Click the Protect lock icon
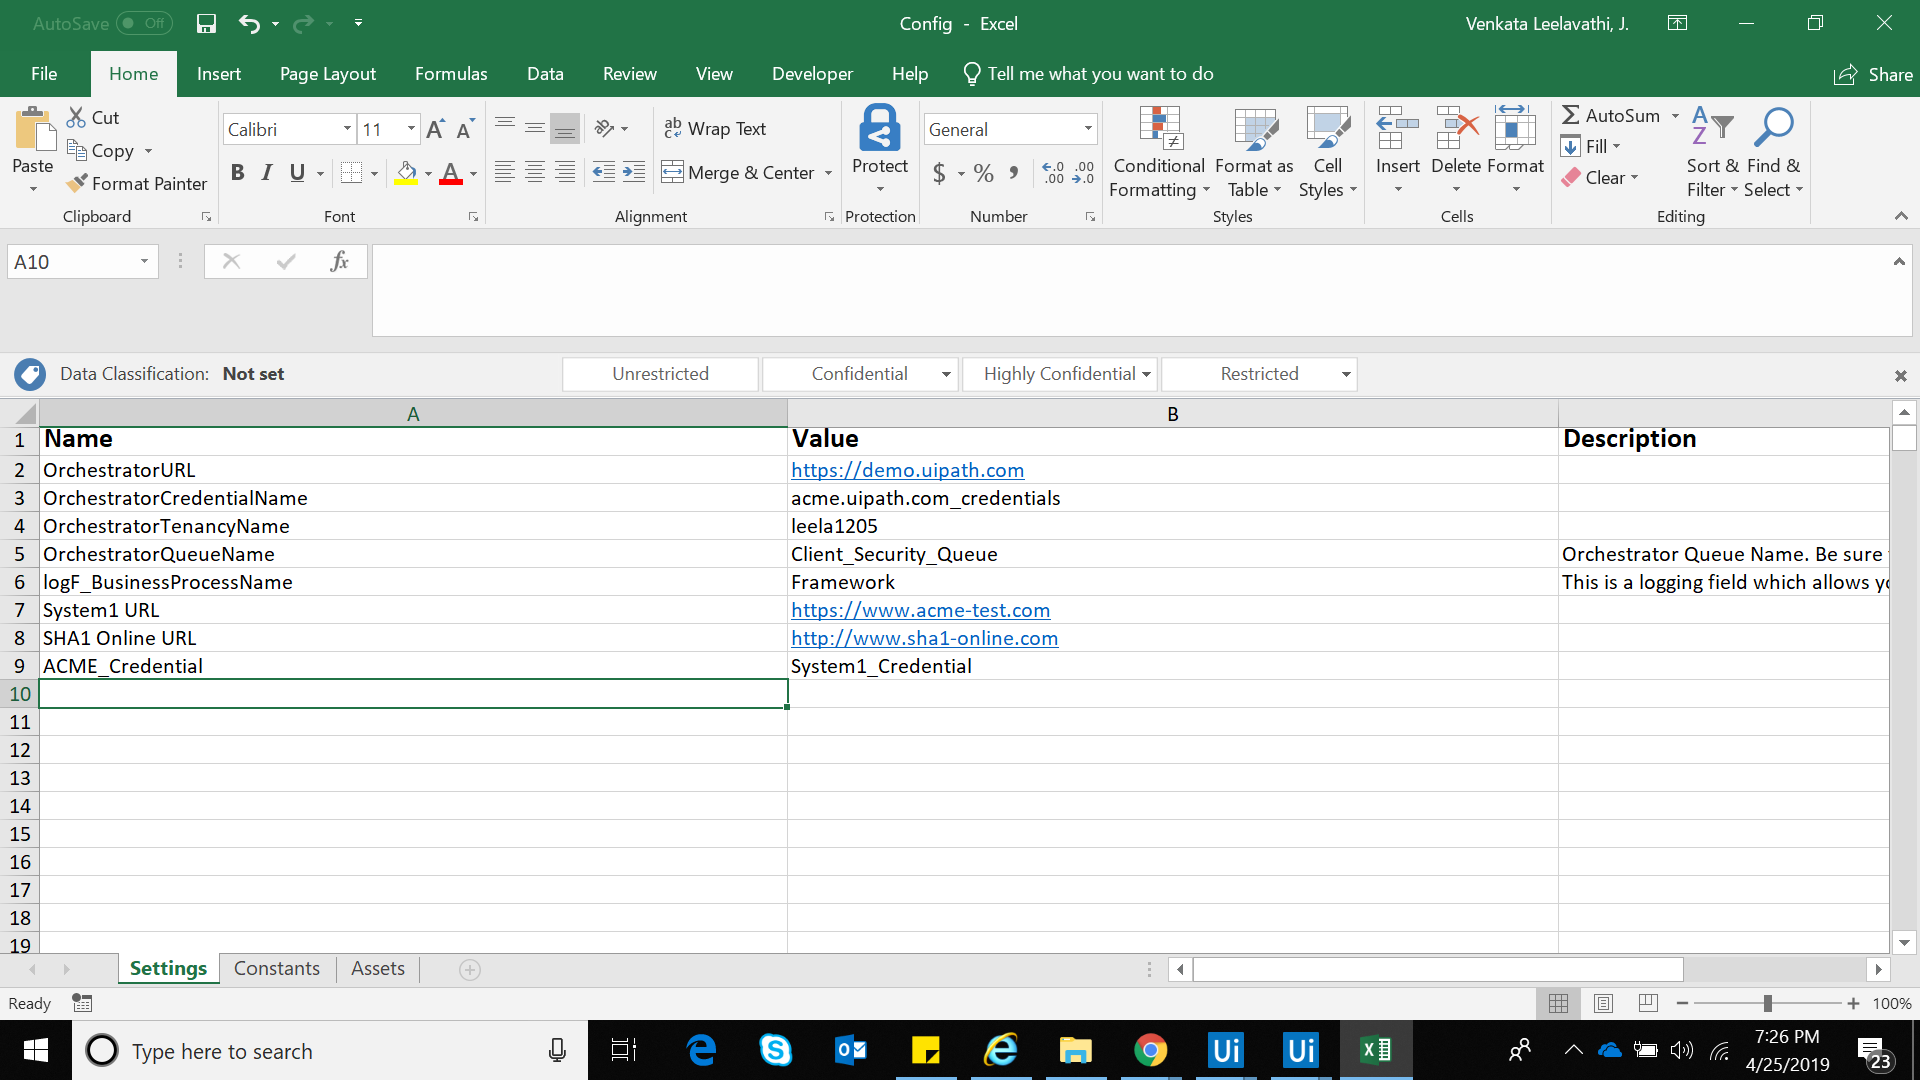 [879, 128]
